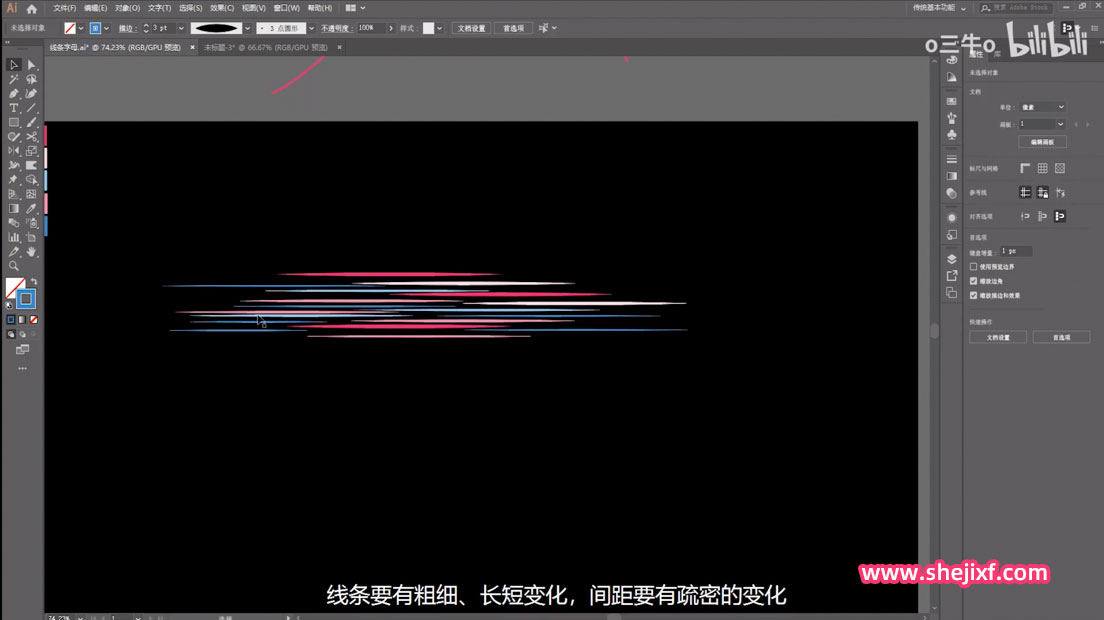The width and height of the screenshot is (1104, 620).
Task: Disable the 缩放边角 checkbox
Action: point(974,280)
